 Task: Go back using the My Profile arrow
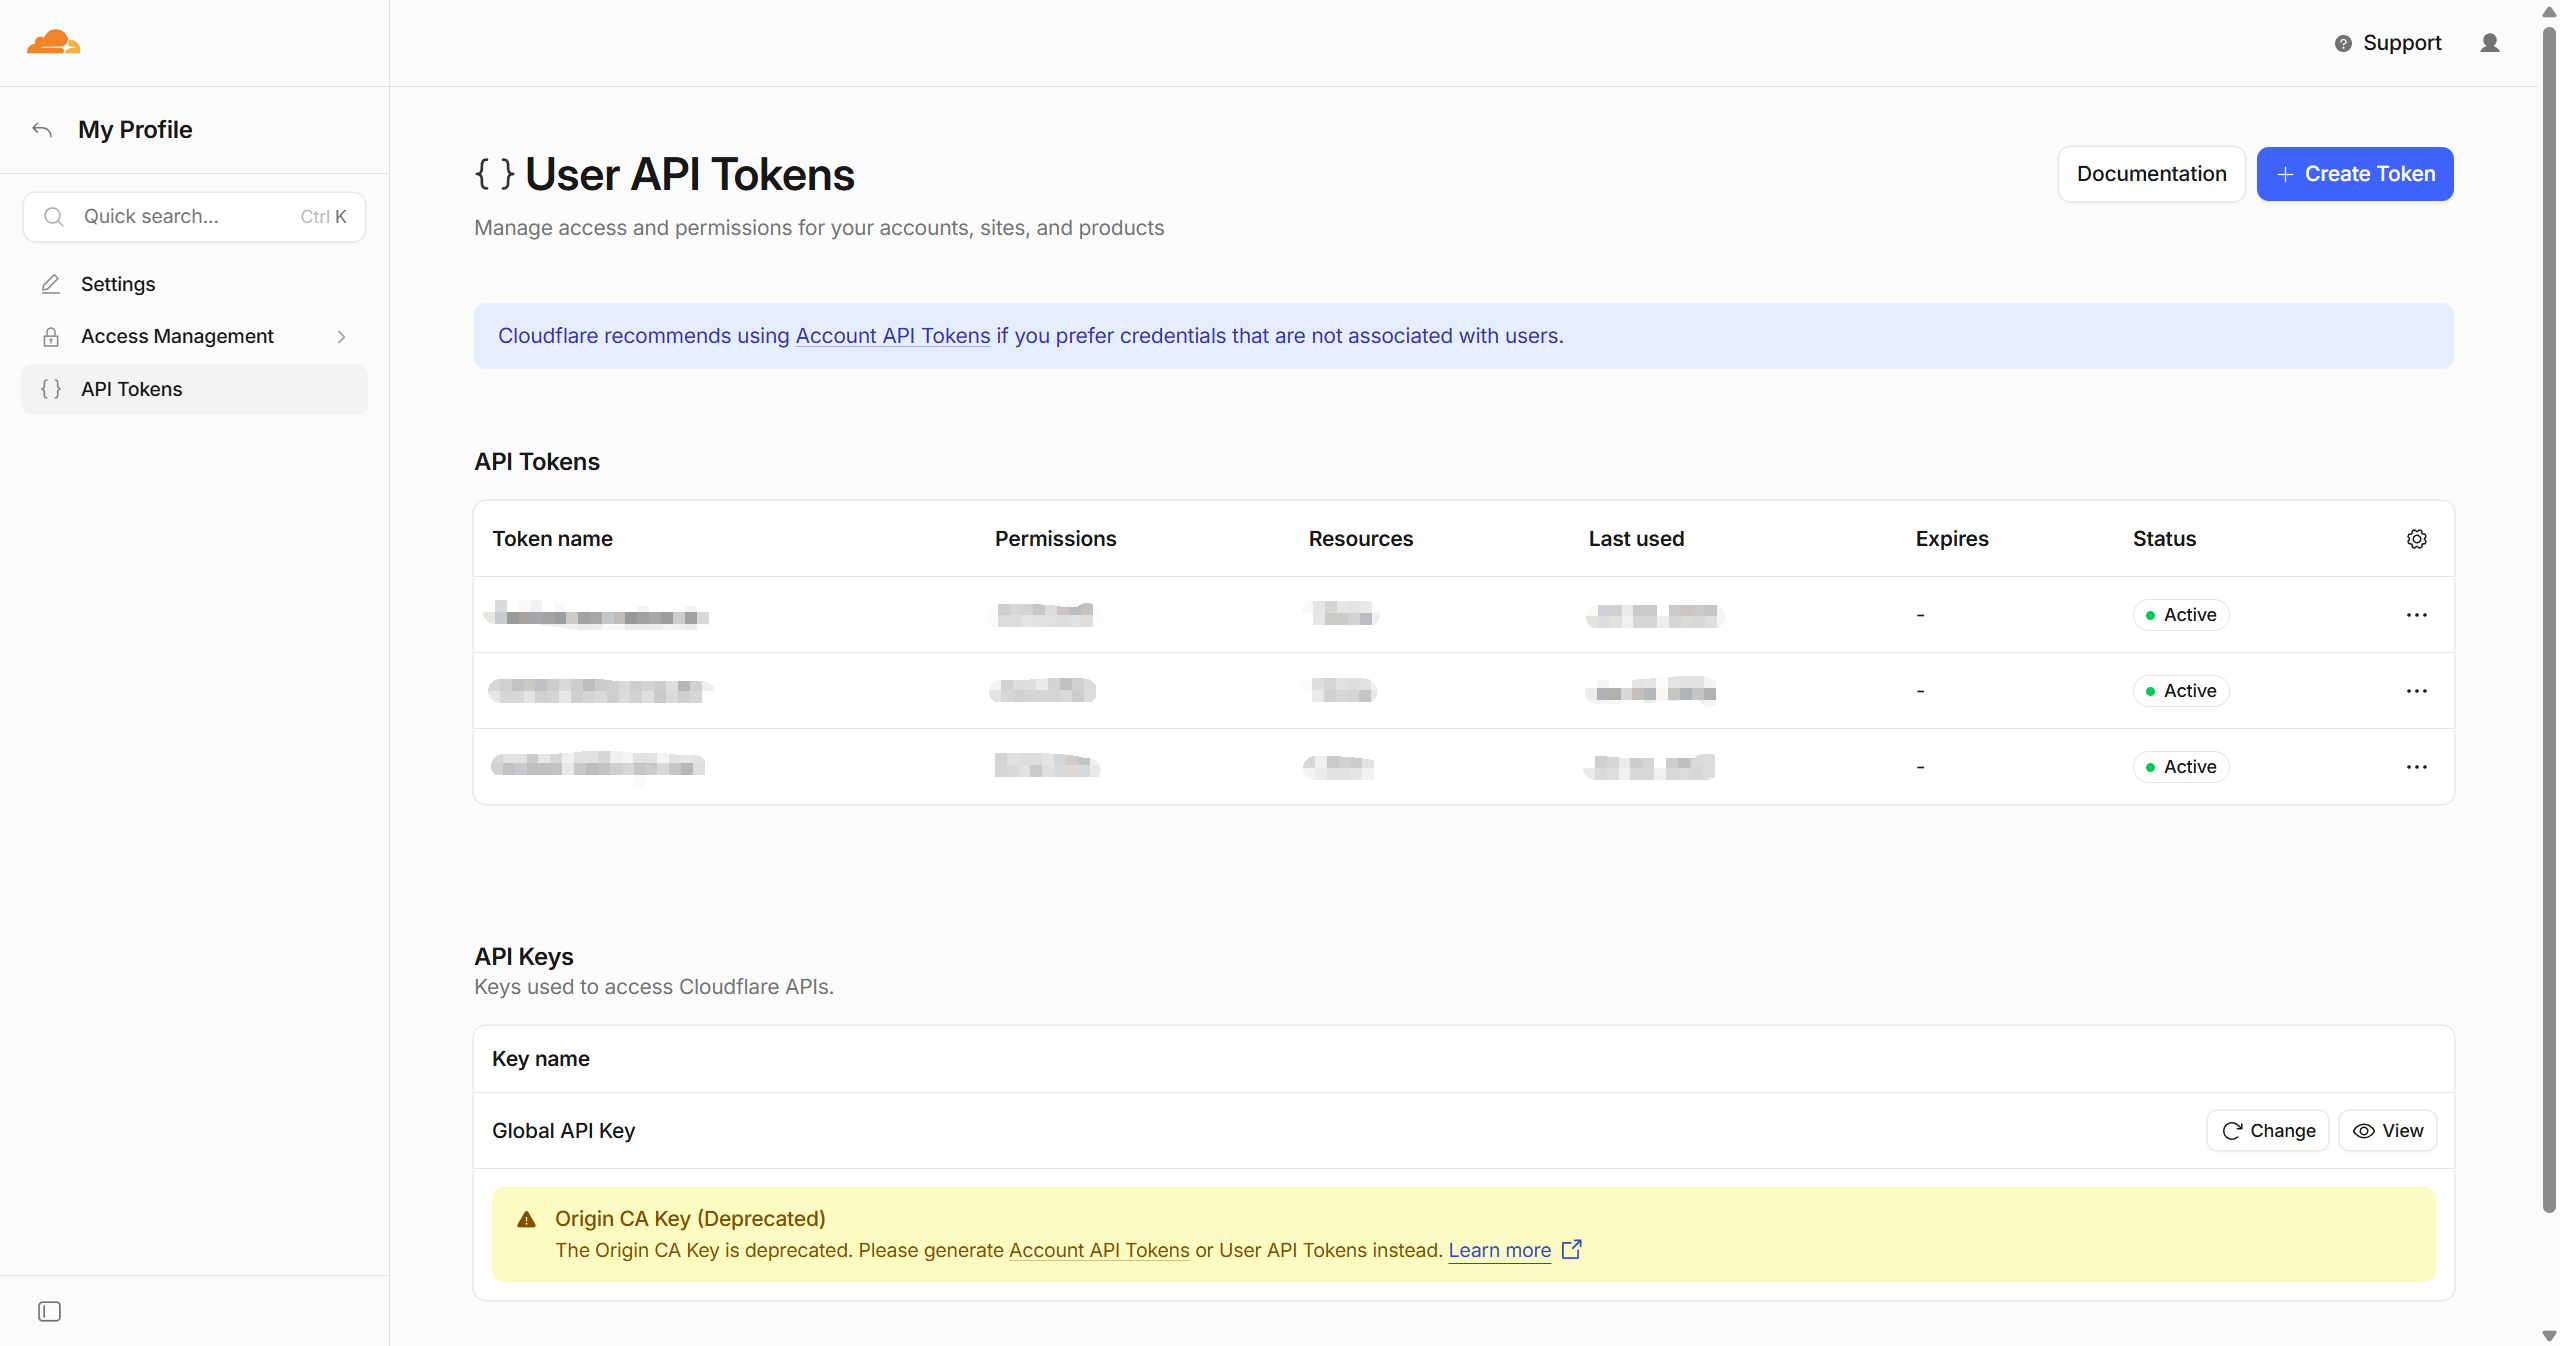point(42,130)
